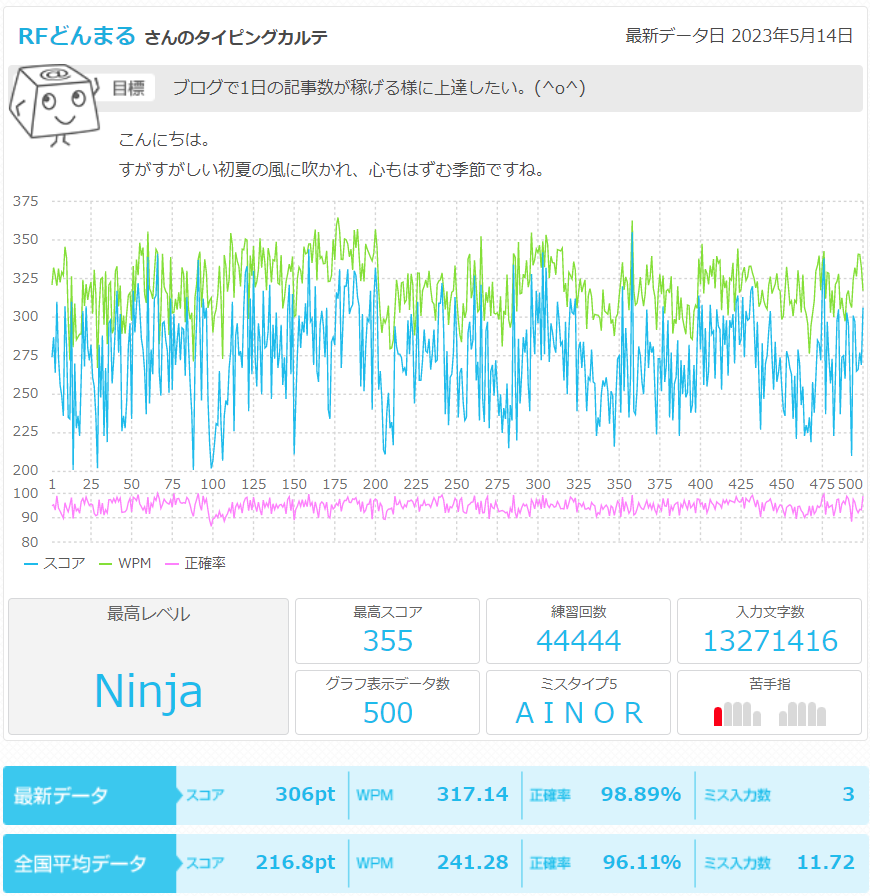Screen dimensions: 870x896
Task: Click the date 最新データ日 2023年5月14日
Action: (x=739, y=35)
